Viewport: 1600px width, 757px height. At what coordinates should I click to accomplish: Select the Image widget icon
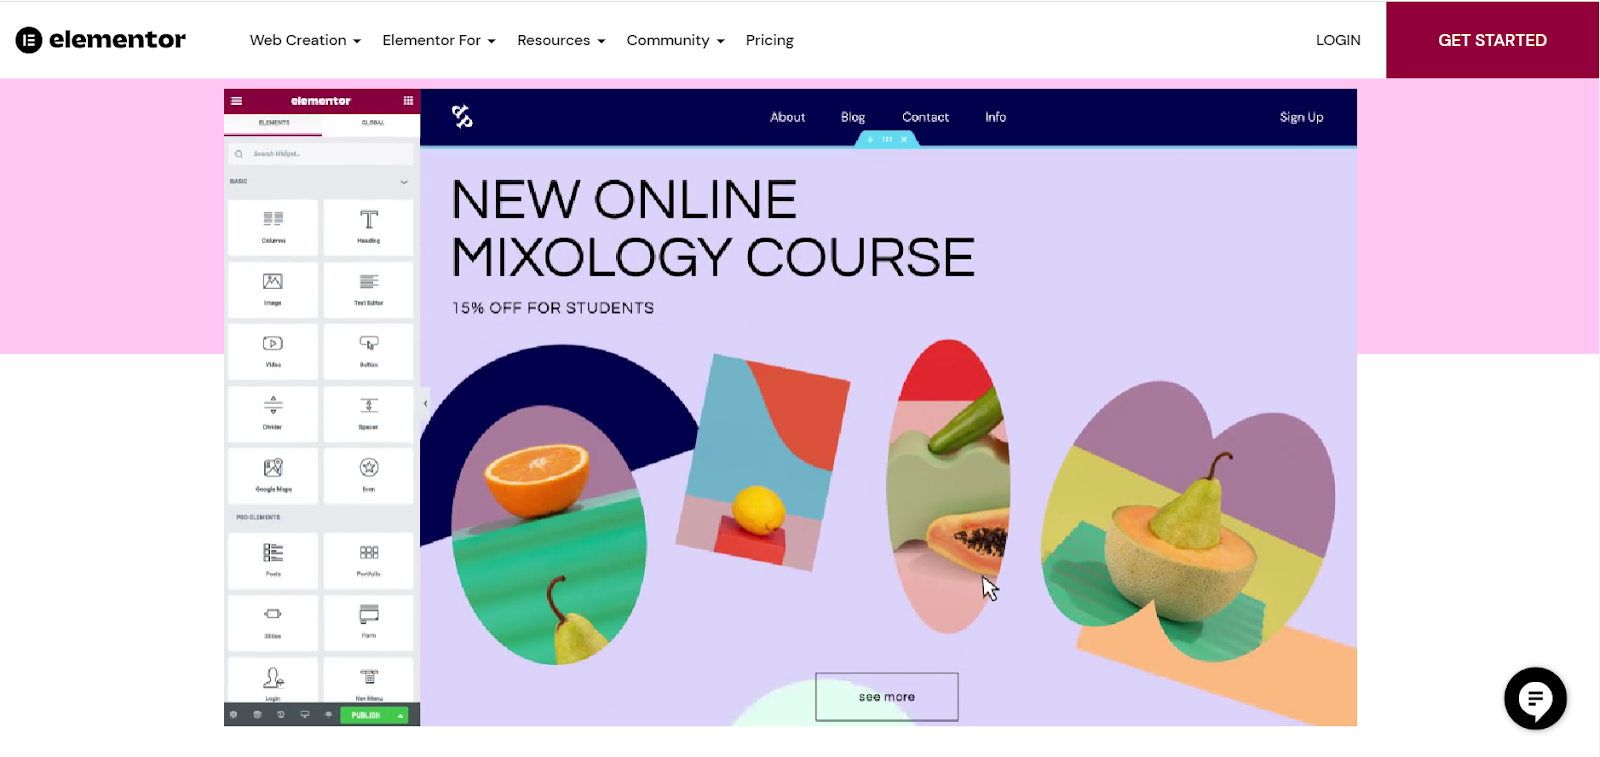click(273, 282)
